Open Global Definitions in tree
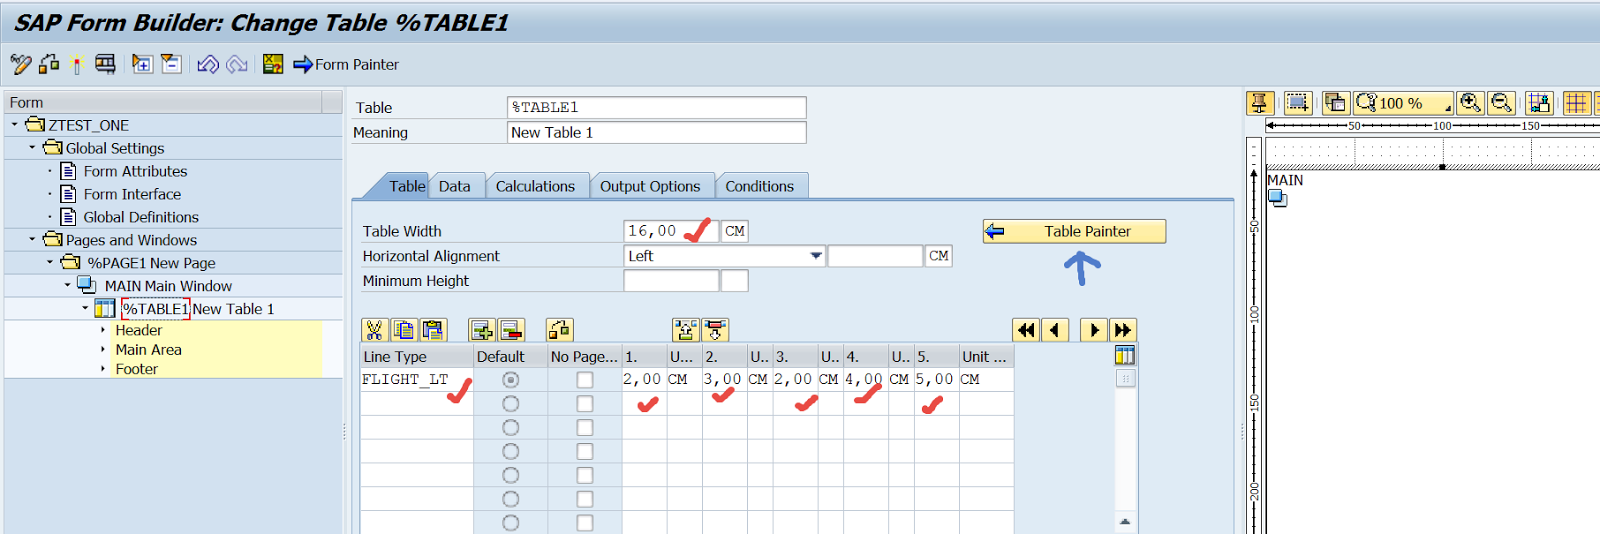This screenshot has width=1600, height=534. (141, 217)
